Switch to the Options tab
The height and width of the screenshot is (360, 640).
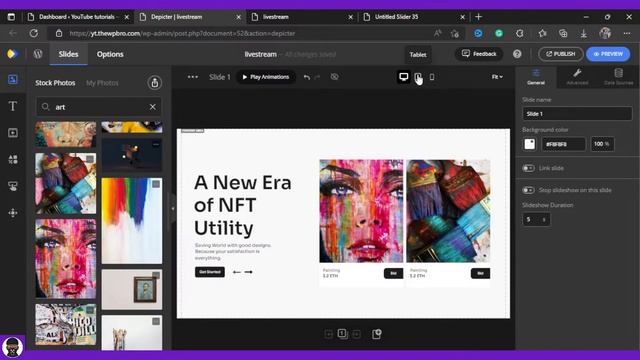[110, 54]
